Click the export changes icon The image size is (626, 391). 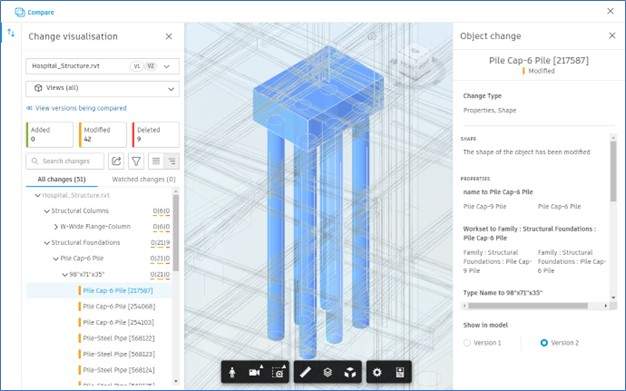(116, 161)
